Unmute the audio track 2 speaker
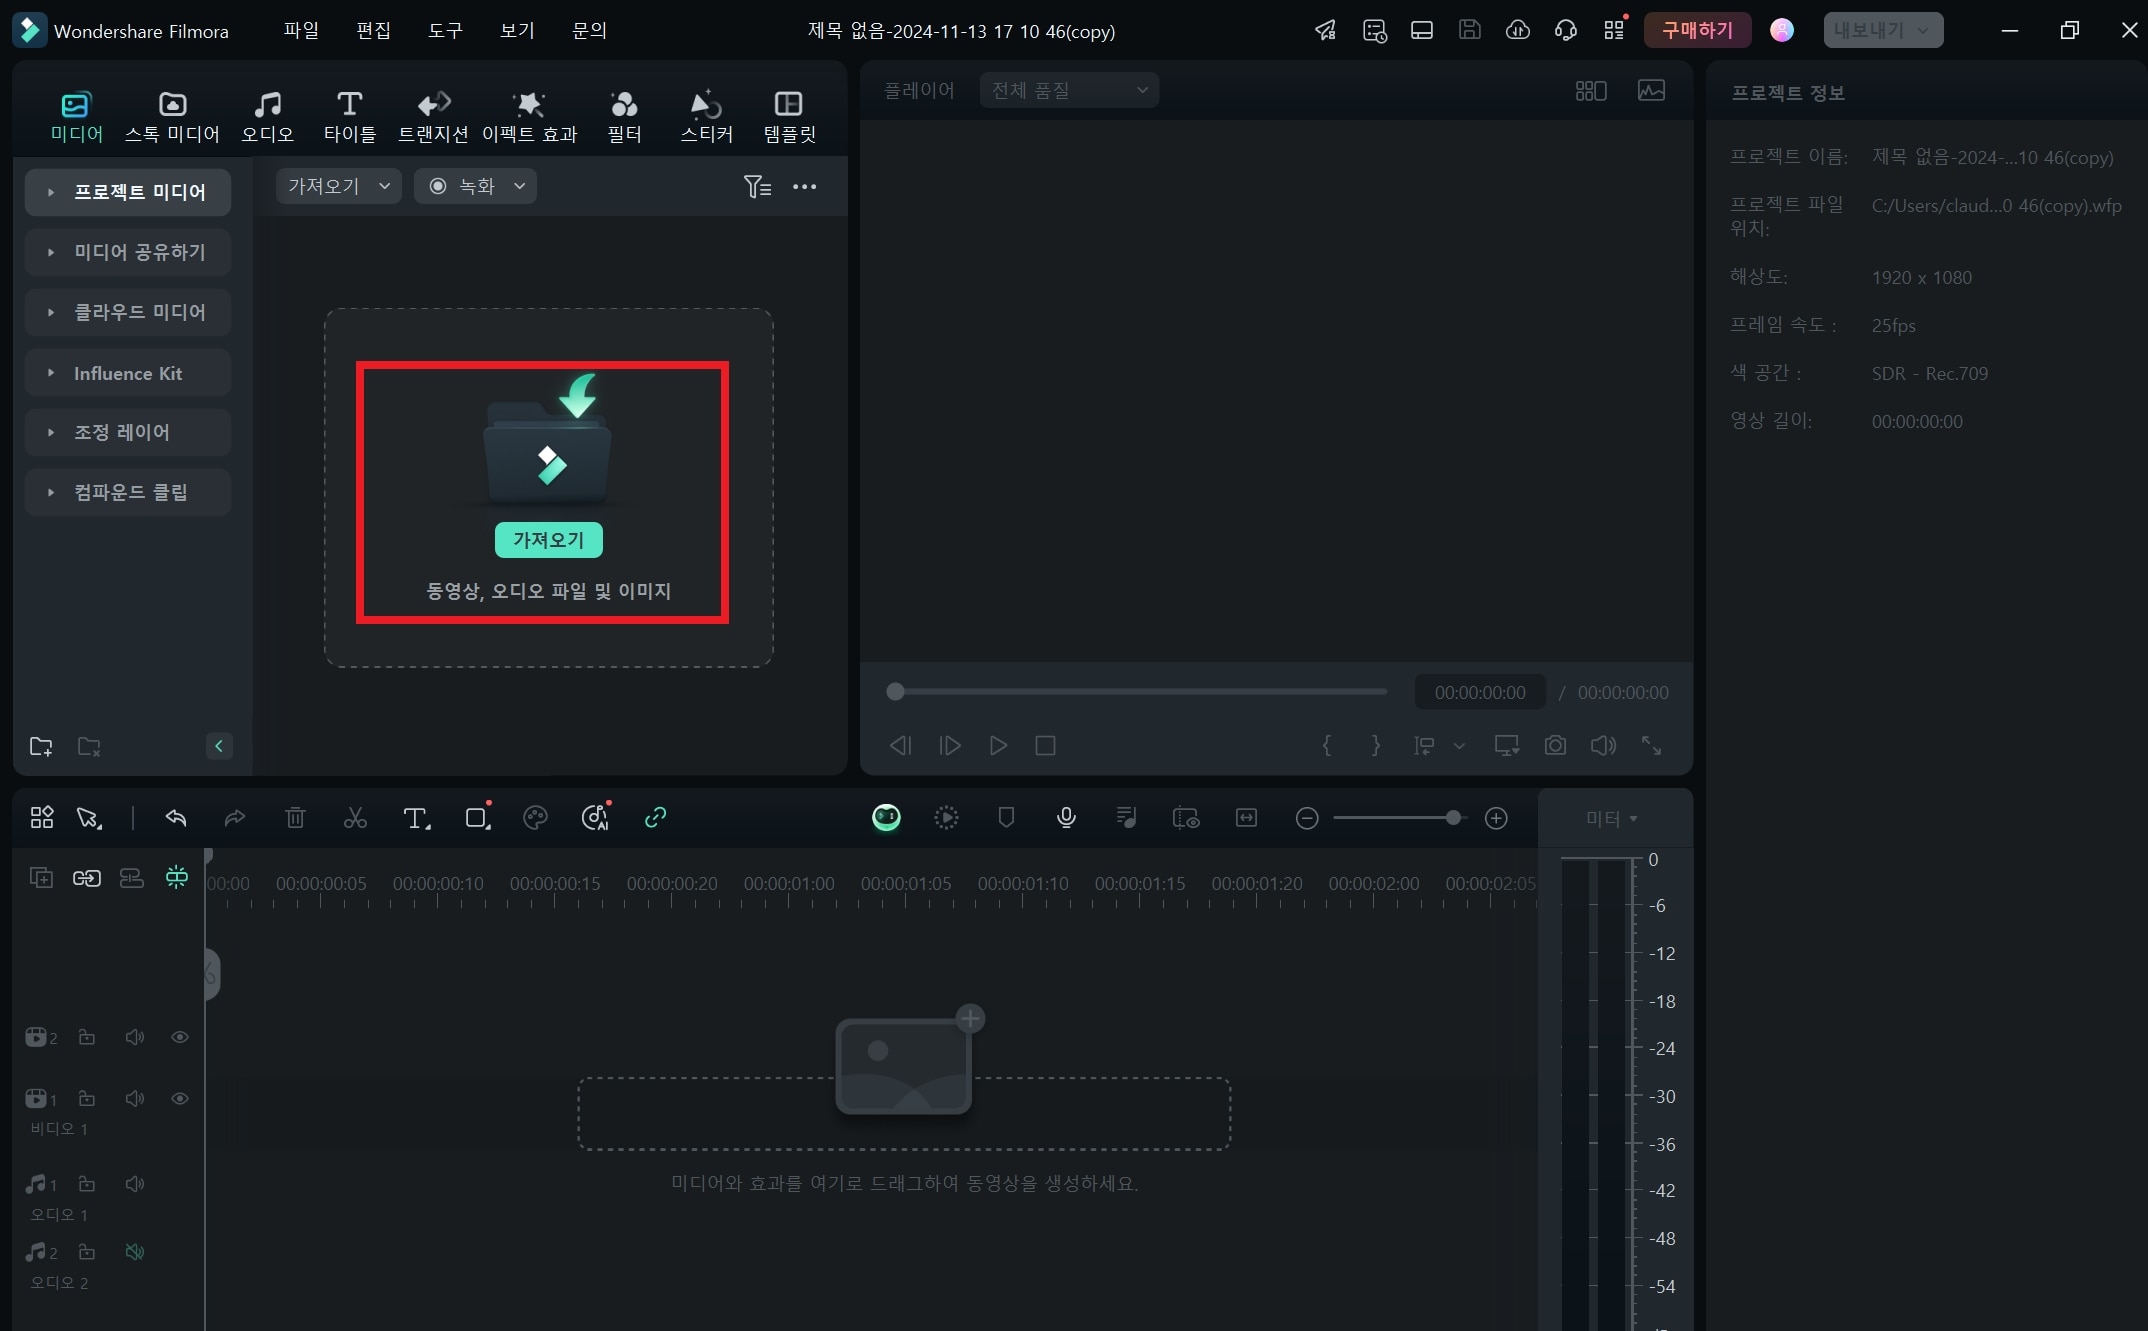The width and height of the screenshot is (2148, 1331). [135, 1252]
